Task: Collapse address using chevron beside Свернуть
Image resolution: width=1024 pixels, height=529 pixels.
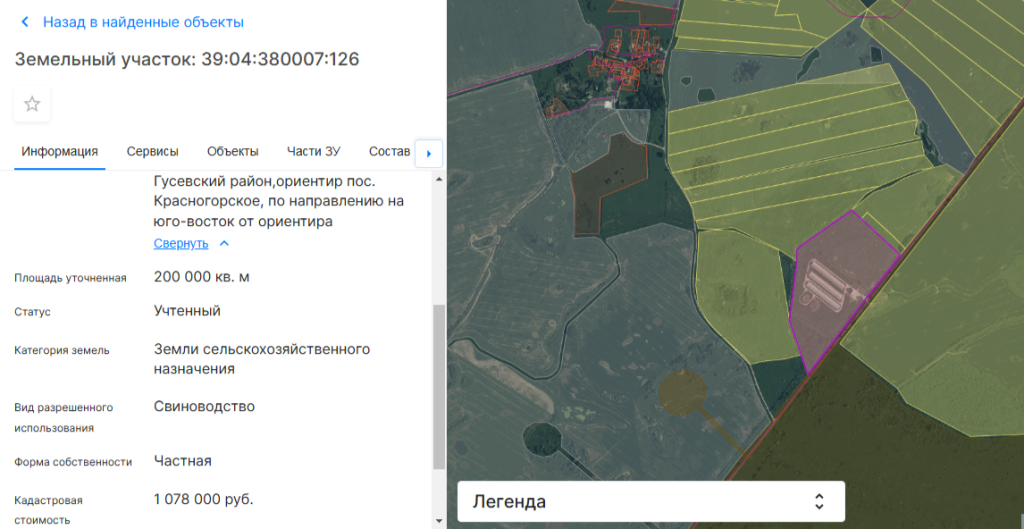Action: click(x=224, y=243)
